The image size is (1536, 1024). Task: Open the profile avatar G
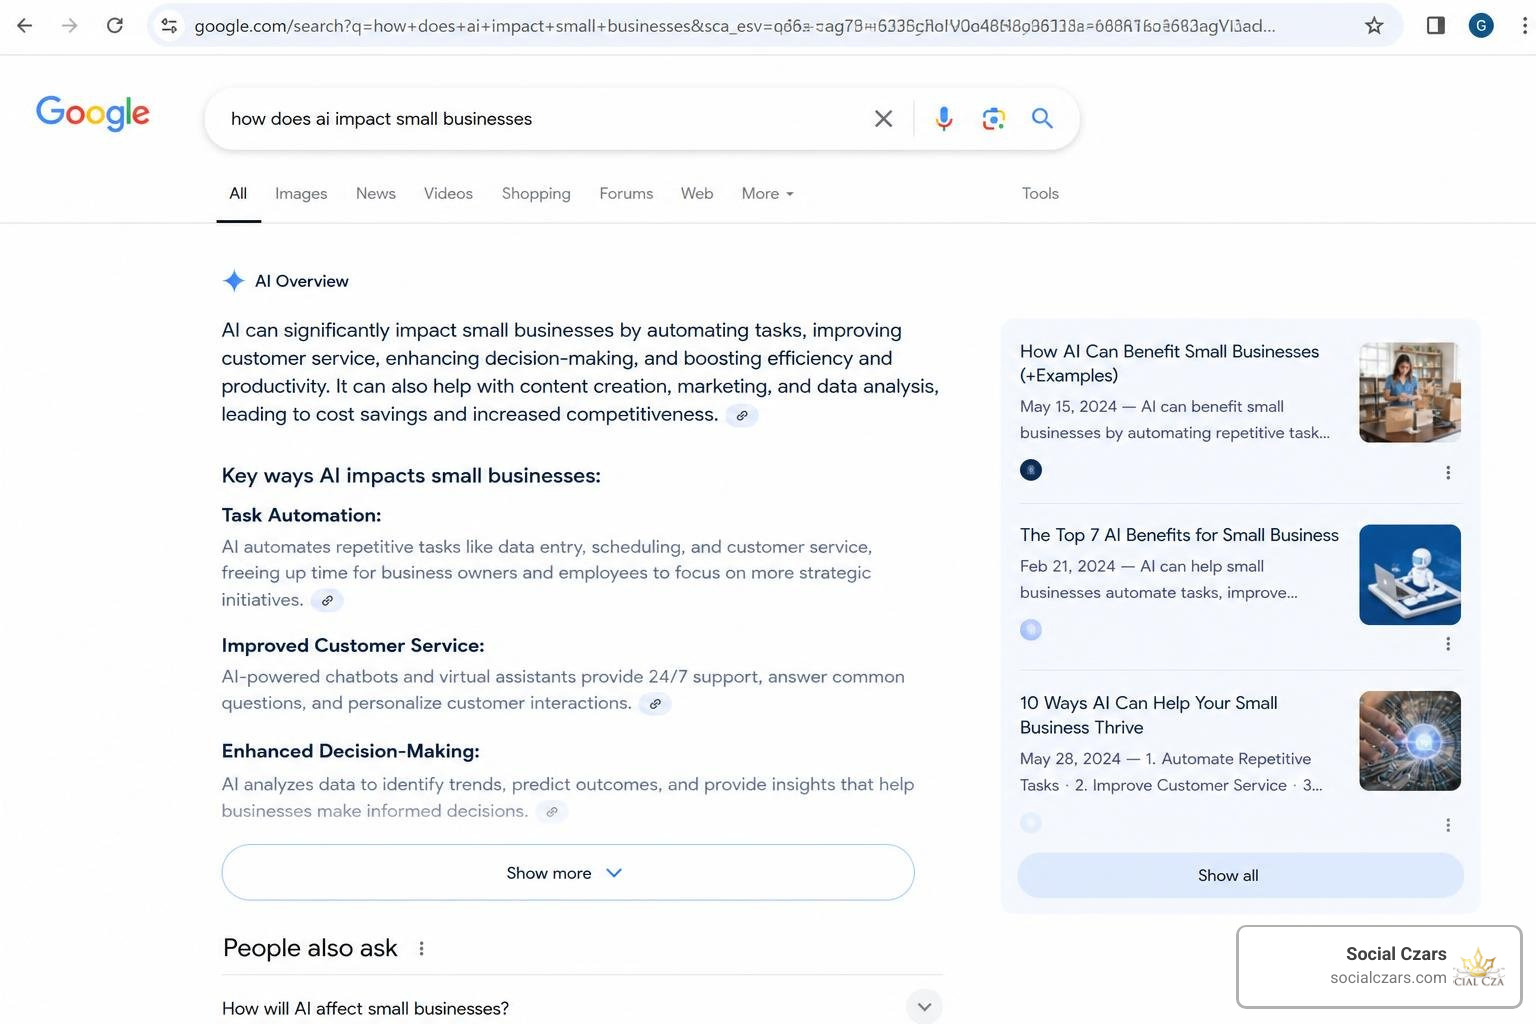tap(1481, 25)
